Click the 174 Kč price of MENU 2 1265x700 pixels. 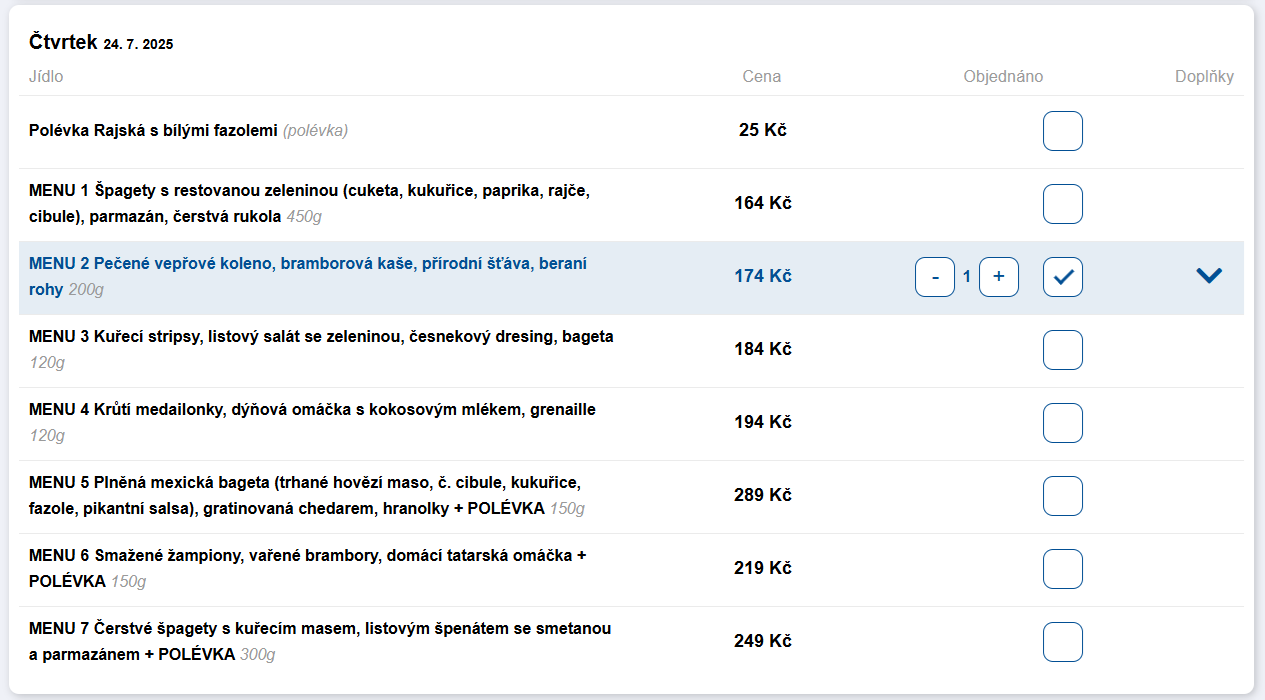[x=762, y=276]
